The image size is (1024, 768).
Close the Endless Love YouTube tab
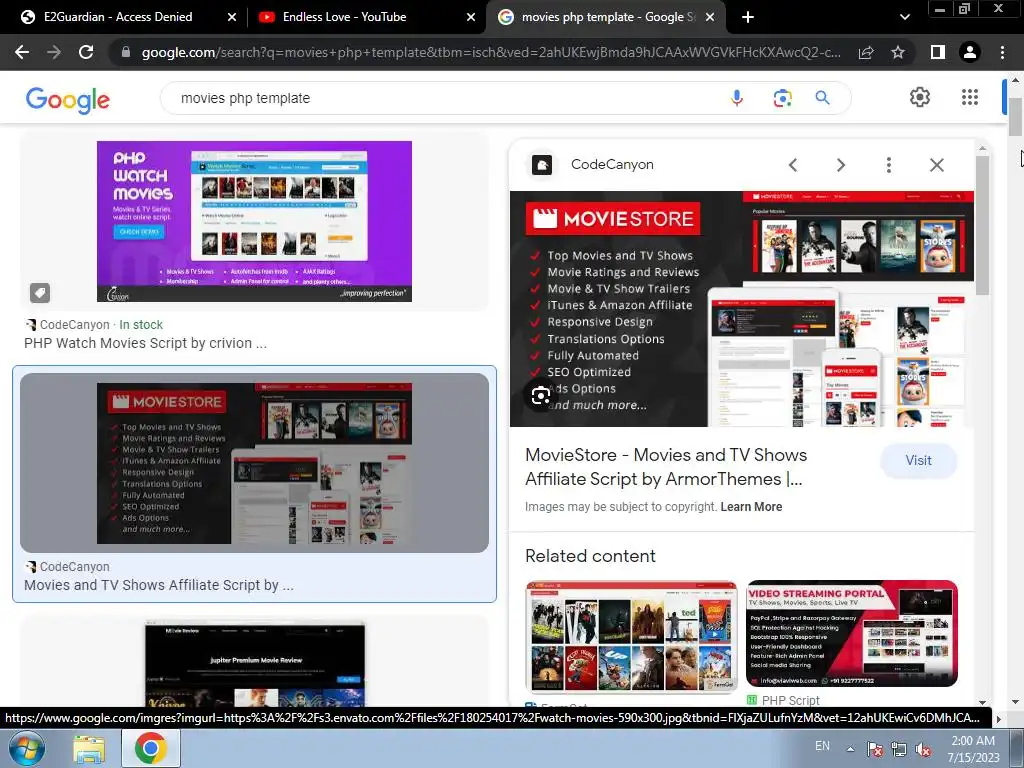(x=471, y=17)
